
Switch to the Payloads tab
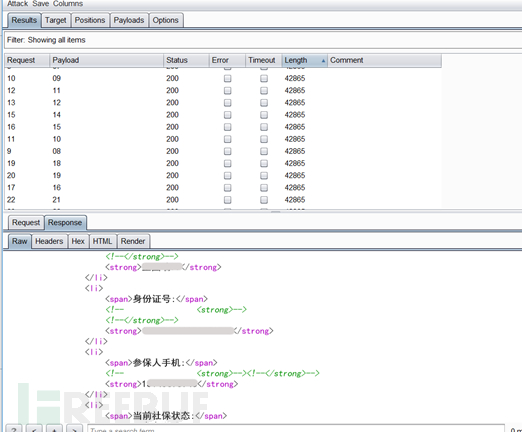coord(129,20)
